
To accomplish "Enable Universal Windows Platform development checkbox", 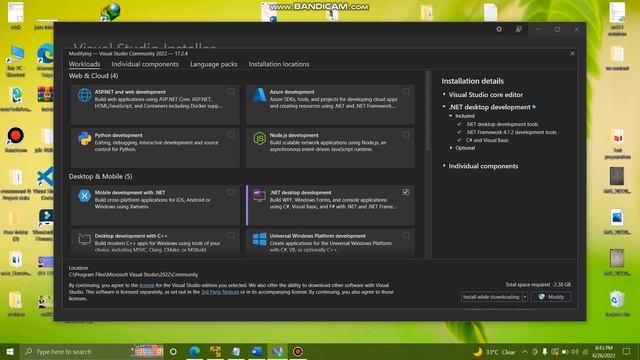I will pos(406,236).
